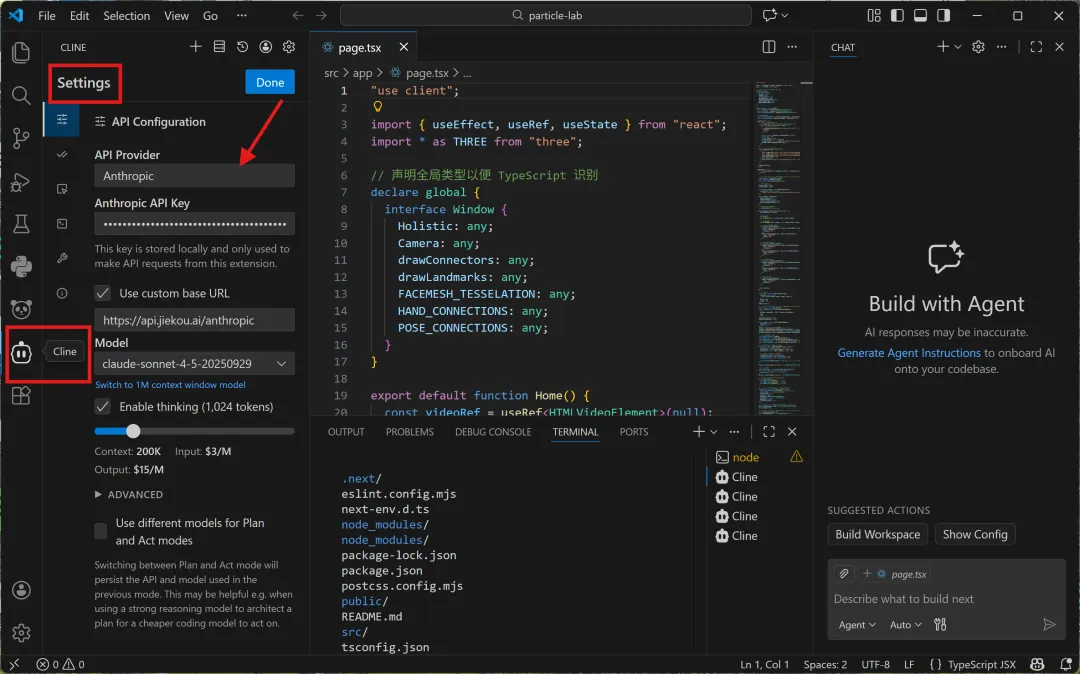Click the particle-lab command center search box

click(546, 15)
